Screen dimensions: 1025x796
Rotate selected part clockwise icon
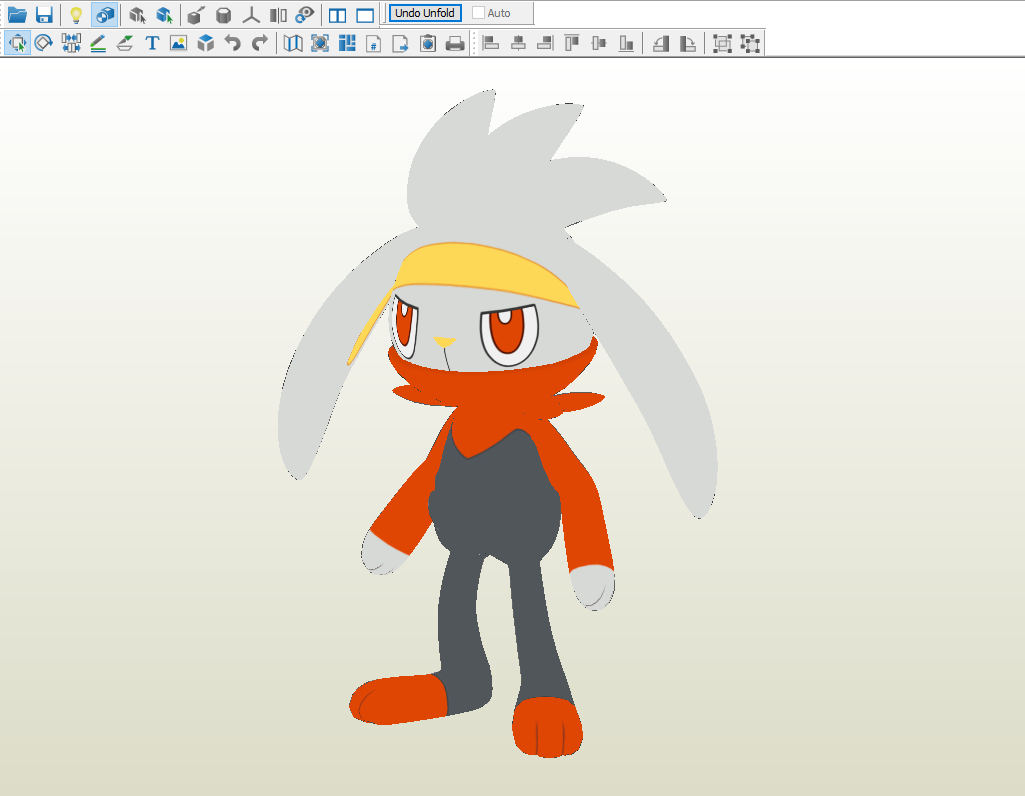[x=688, y=43]
